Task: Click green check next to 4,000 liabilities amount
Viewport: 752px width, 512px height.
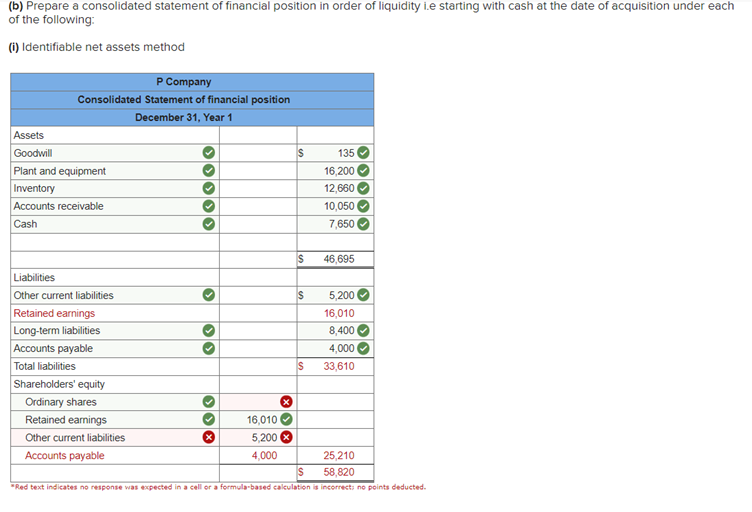Action: 364,348
